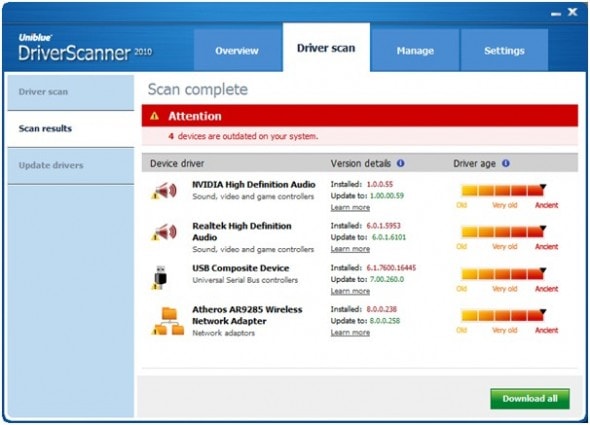Click the USB Composite Device age gauge
Screen dimensions: 590x425
pyautogui.click(x=504, y=273)
